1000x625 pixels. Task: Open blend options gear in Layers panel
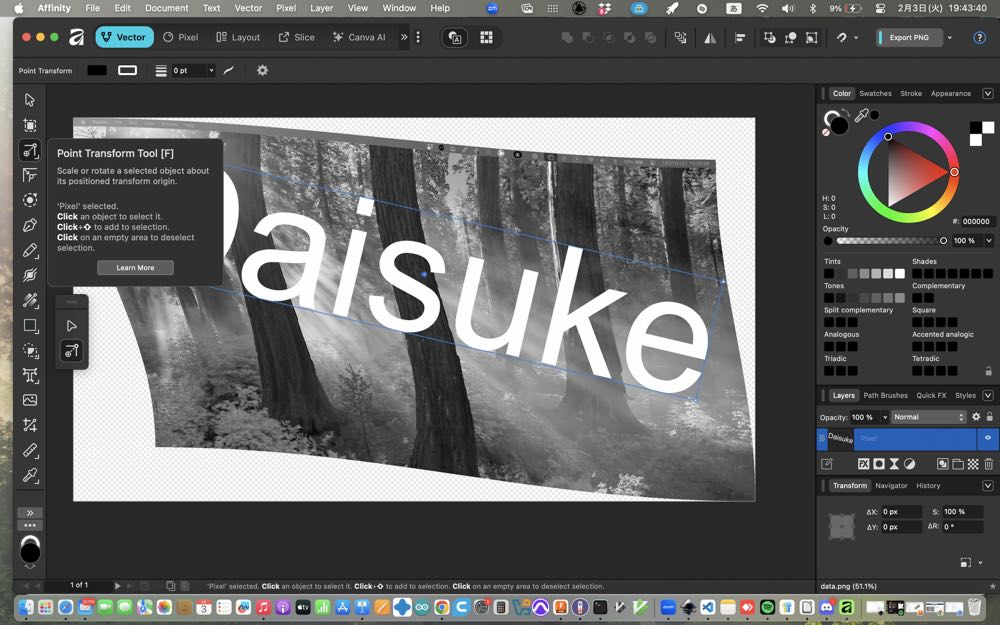click(x=976, y=417)
